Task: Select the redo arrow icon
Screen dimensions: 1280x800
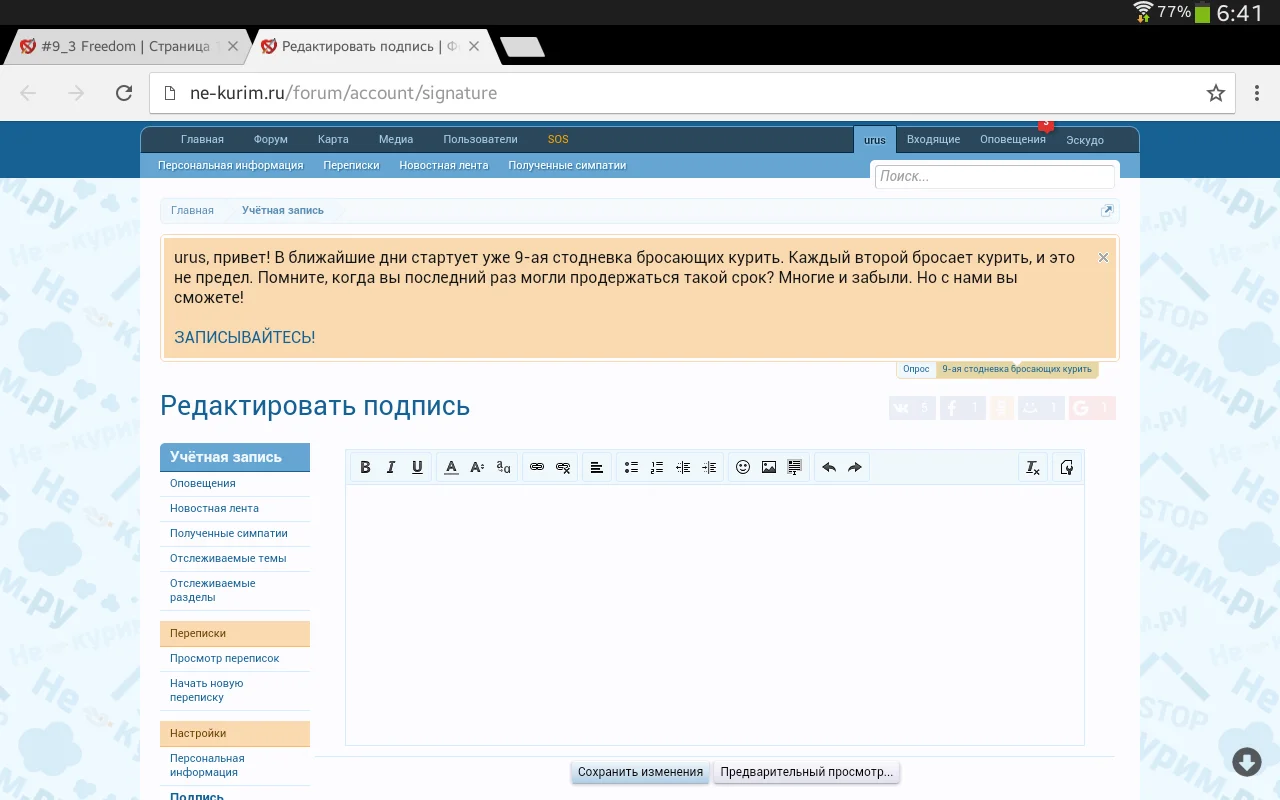Action: 855,466
